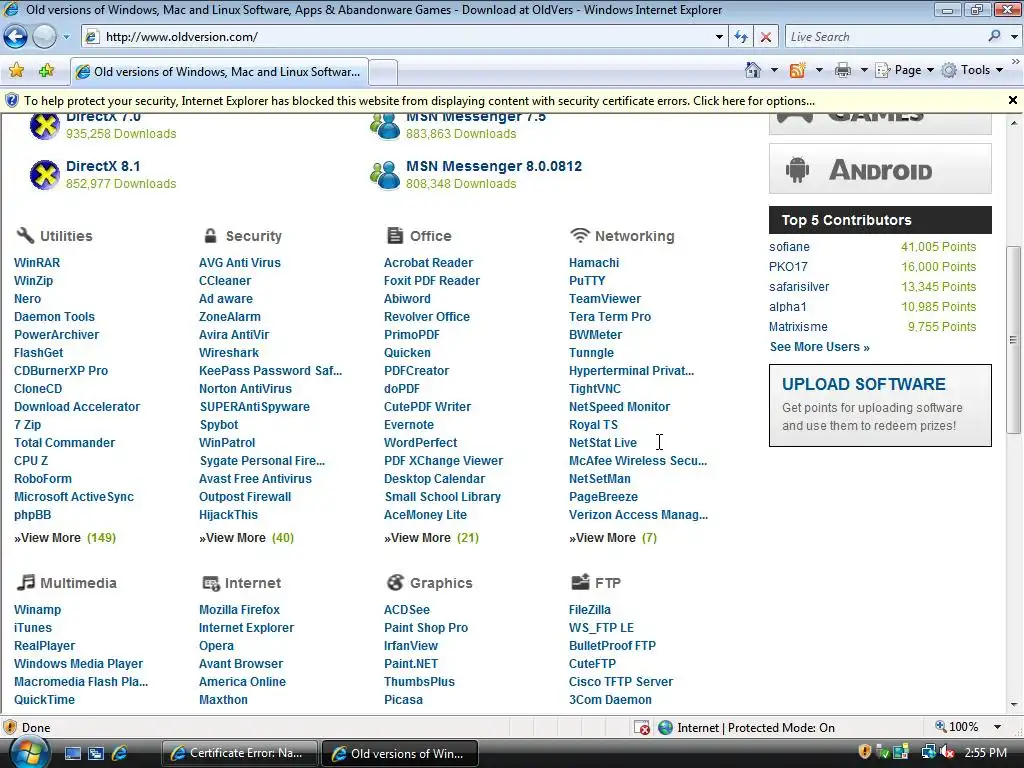The width and height of the screenshot is (1024, 768).
Task: Click the Utilities wrench icon
Action: pyautogui.click(x=25, y=235)
